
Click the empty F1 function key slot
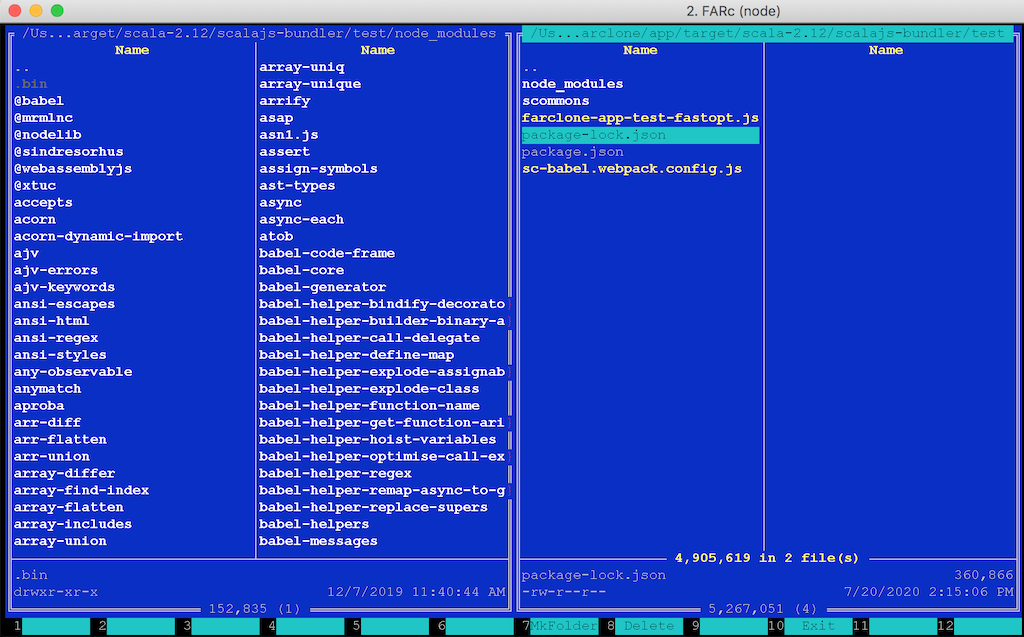click(x=56, y=626)
